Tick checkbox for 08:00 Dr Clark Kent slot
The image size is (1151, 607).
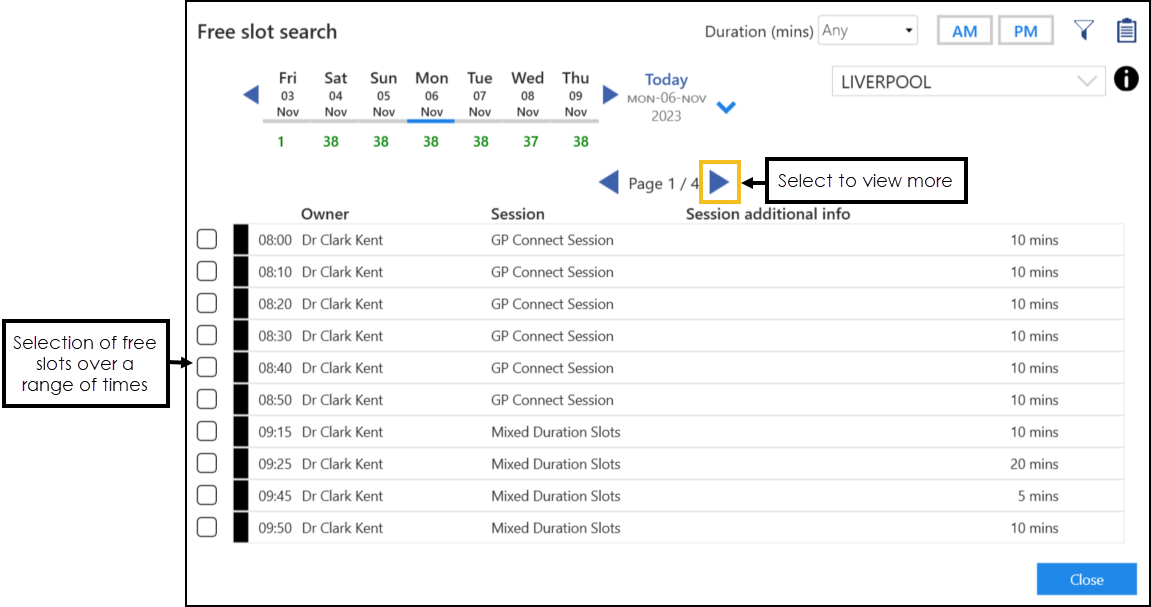[x=207, y=240]
